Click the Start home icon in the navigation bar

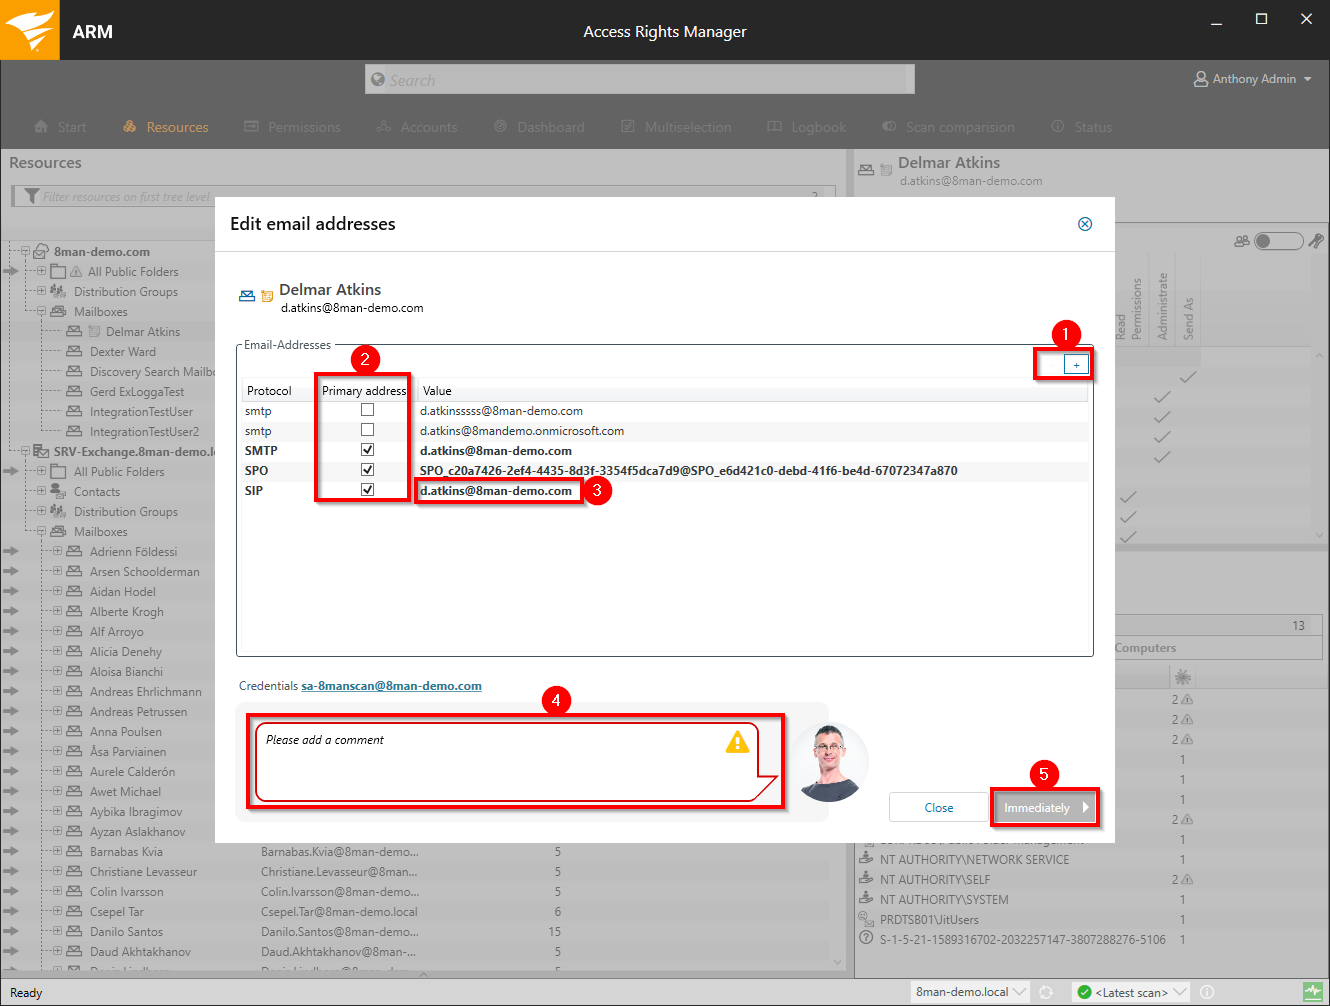pos(41,127)
